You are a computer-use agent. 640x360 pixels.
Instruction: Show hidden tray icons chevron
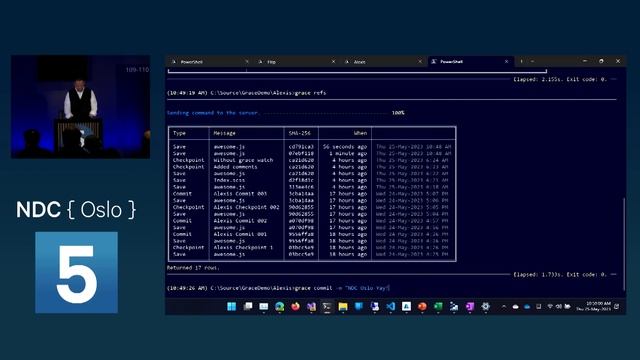click(x=504, y=307)
